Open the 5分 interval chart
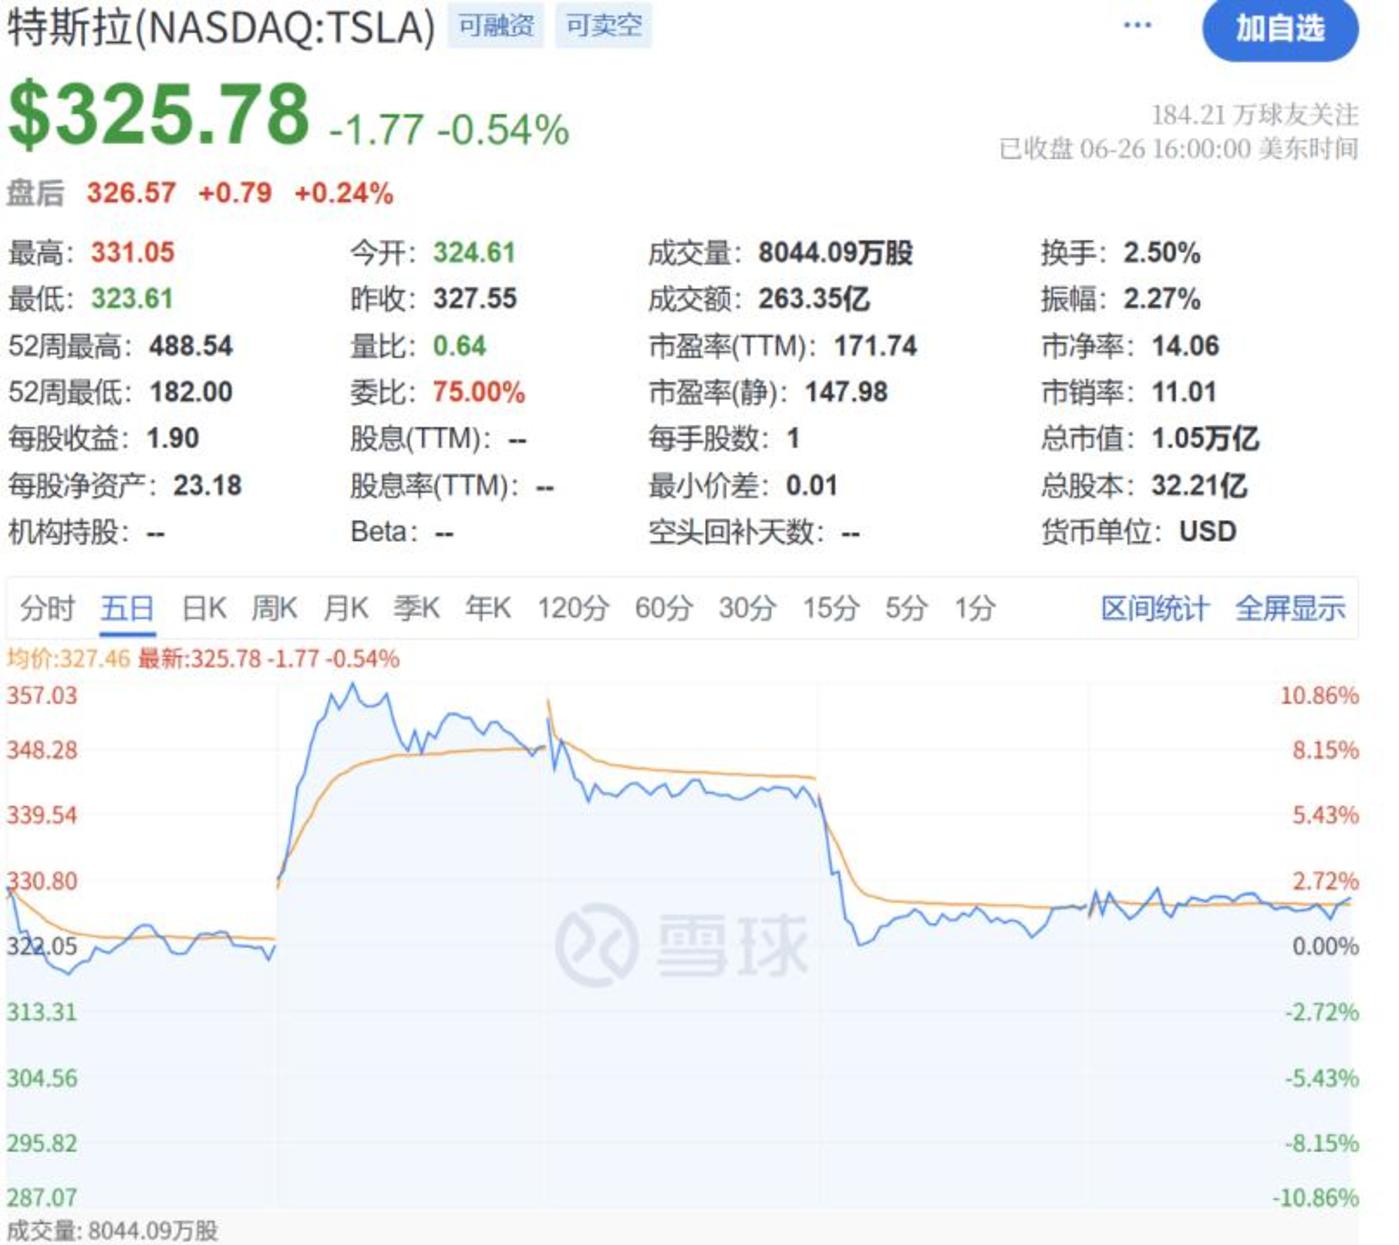1399x1245 pixels. 906,608
